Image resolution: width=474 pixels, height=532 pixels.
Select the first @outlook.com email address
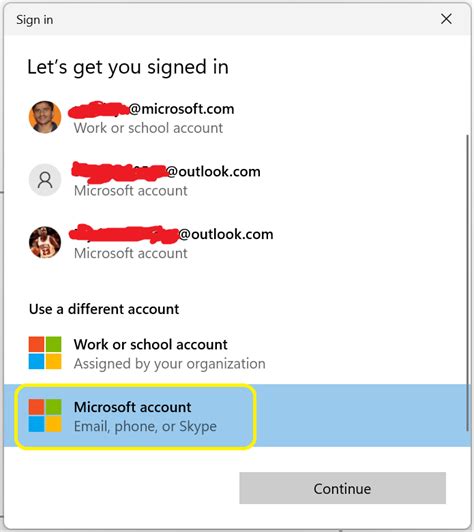[x=166, y=171]
